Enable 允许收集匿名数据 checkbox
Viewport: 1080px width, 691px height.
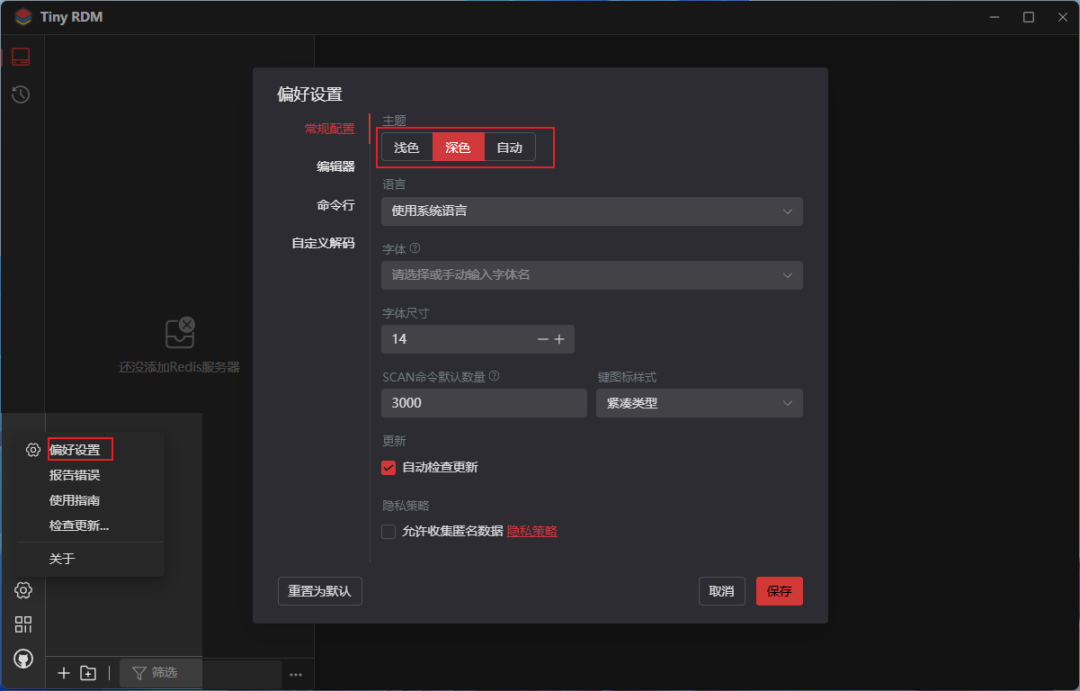point(388,532)
